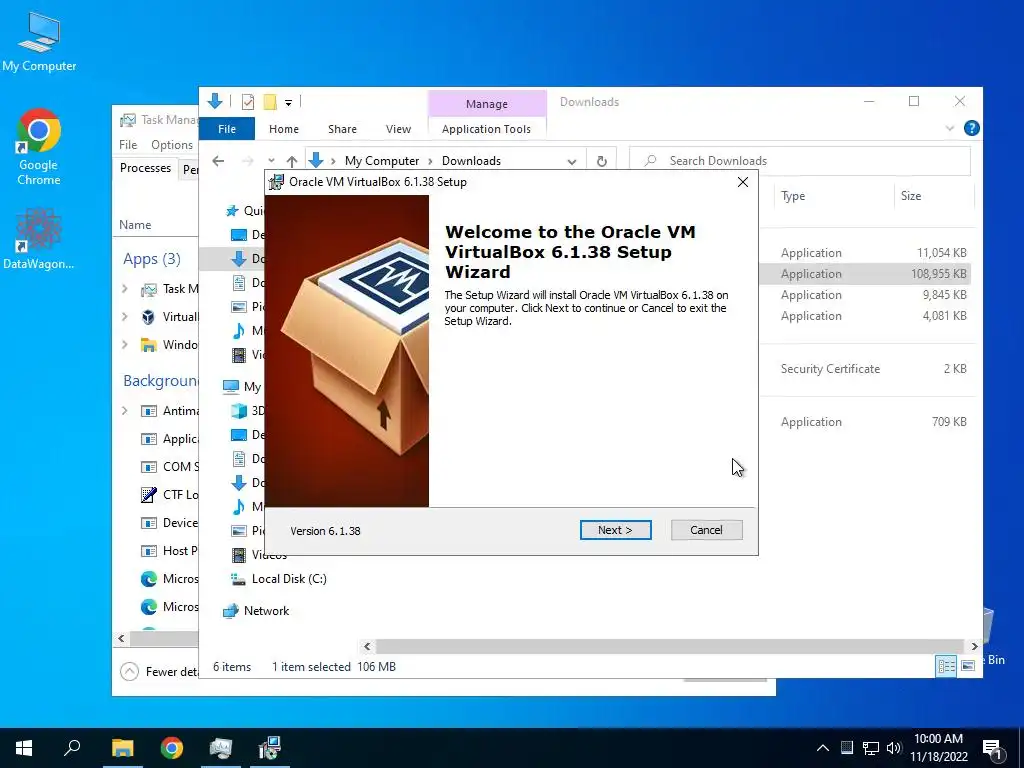Click the Quick access star icon
The width and height of the screenshot is (1024, 768).
click(232, 210)
